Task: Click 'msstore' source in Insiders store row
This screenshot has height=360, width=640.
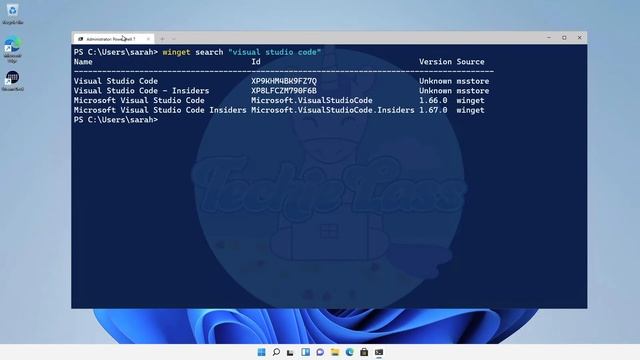Action: click(x=473, y=91)
